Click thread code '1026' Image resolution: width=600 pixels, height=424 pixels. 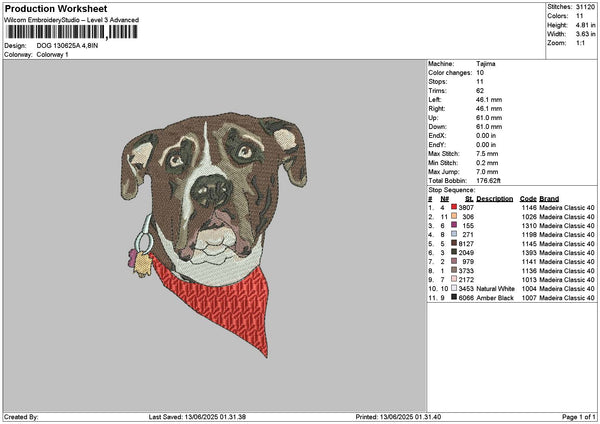(x=529, y=217)
